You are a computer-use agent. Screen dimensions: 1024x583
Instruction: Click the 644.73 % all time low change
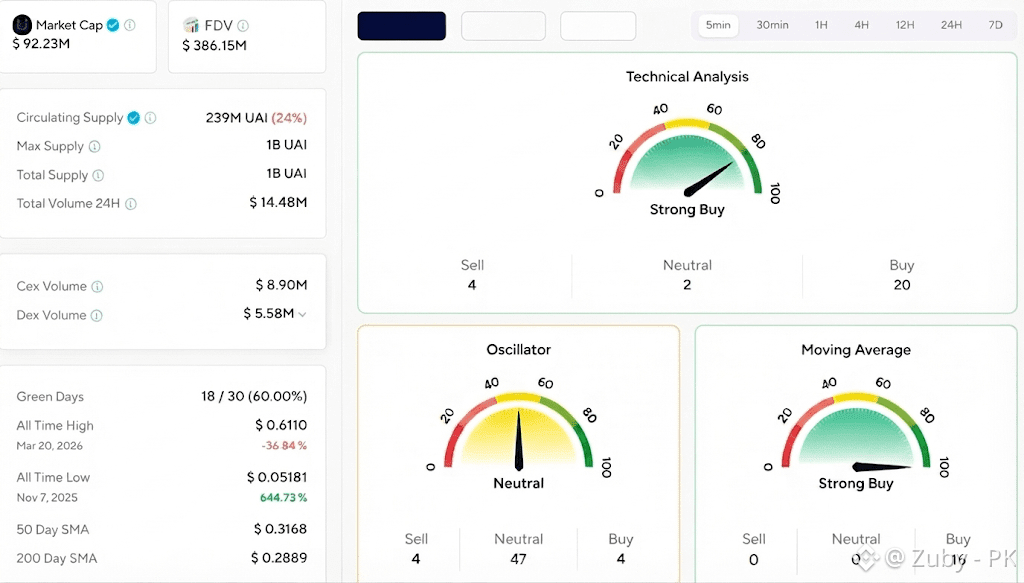(283, 497)
